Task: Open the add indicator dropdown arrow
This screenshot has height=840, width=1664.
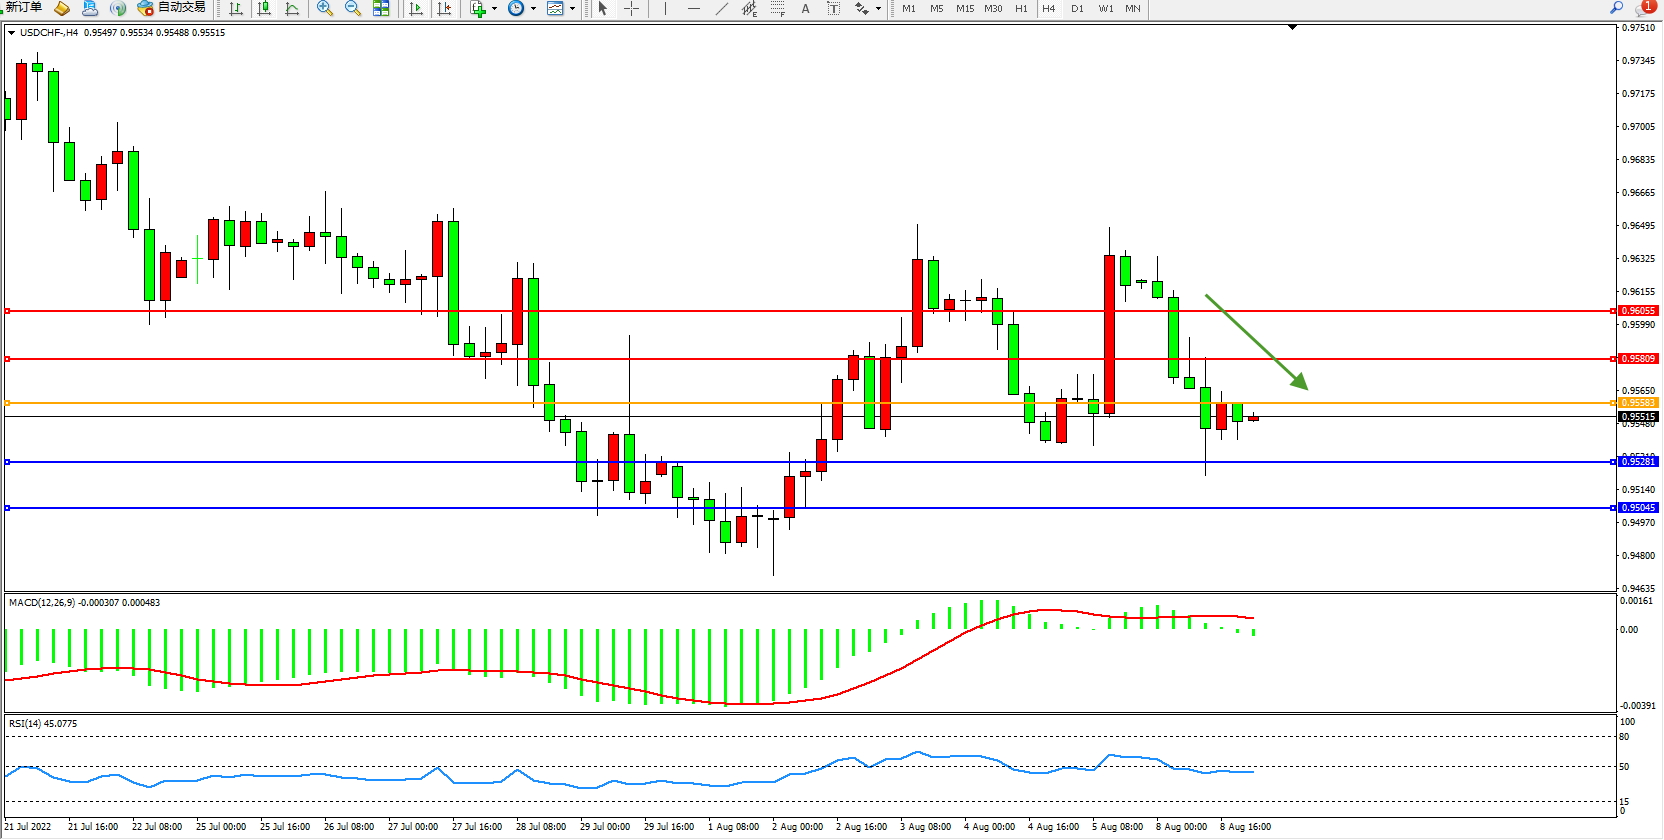Action: click(494, 9)
